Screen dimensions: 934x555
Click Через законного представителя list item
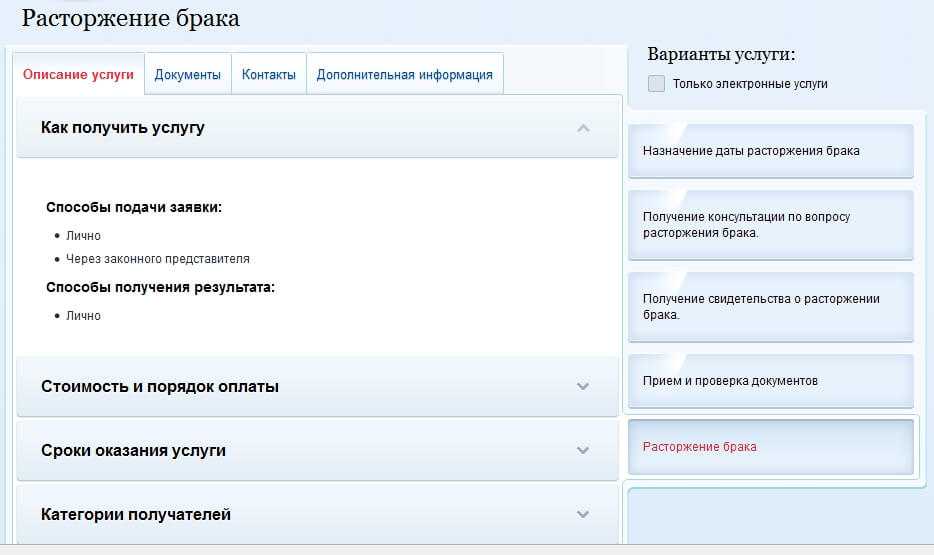point(158,259)
